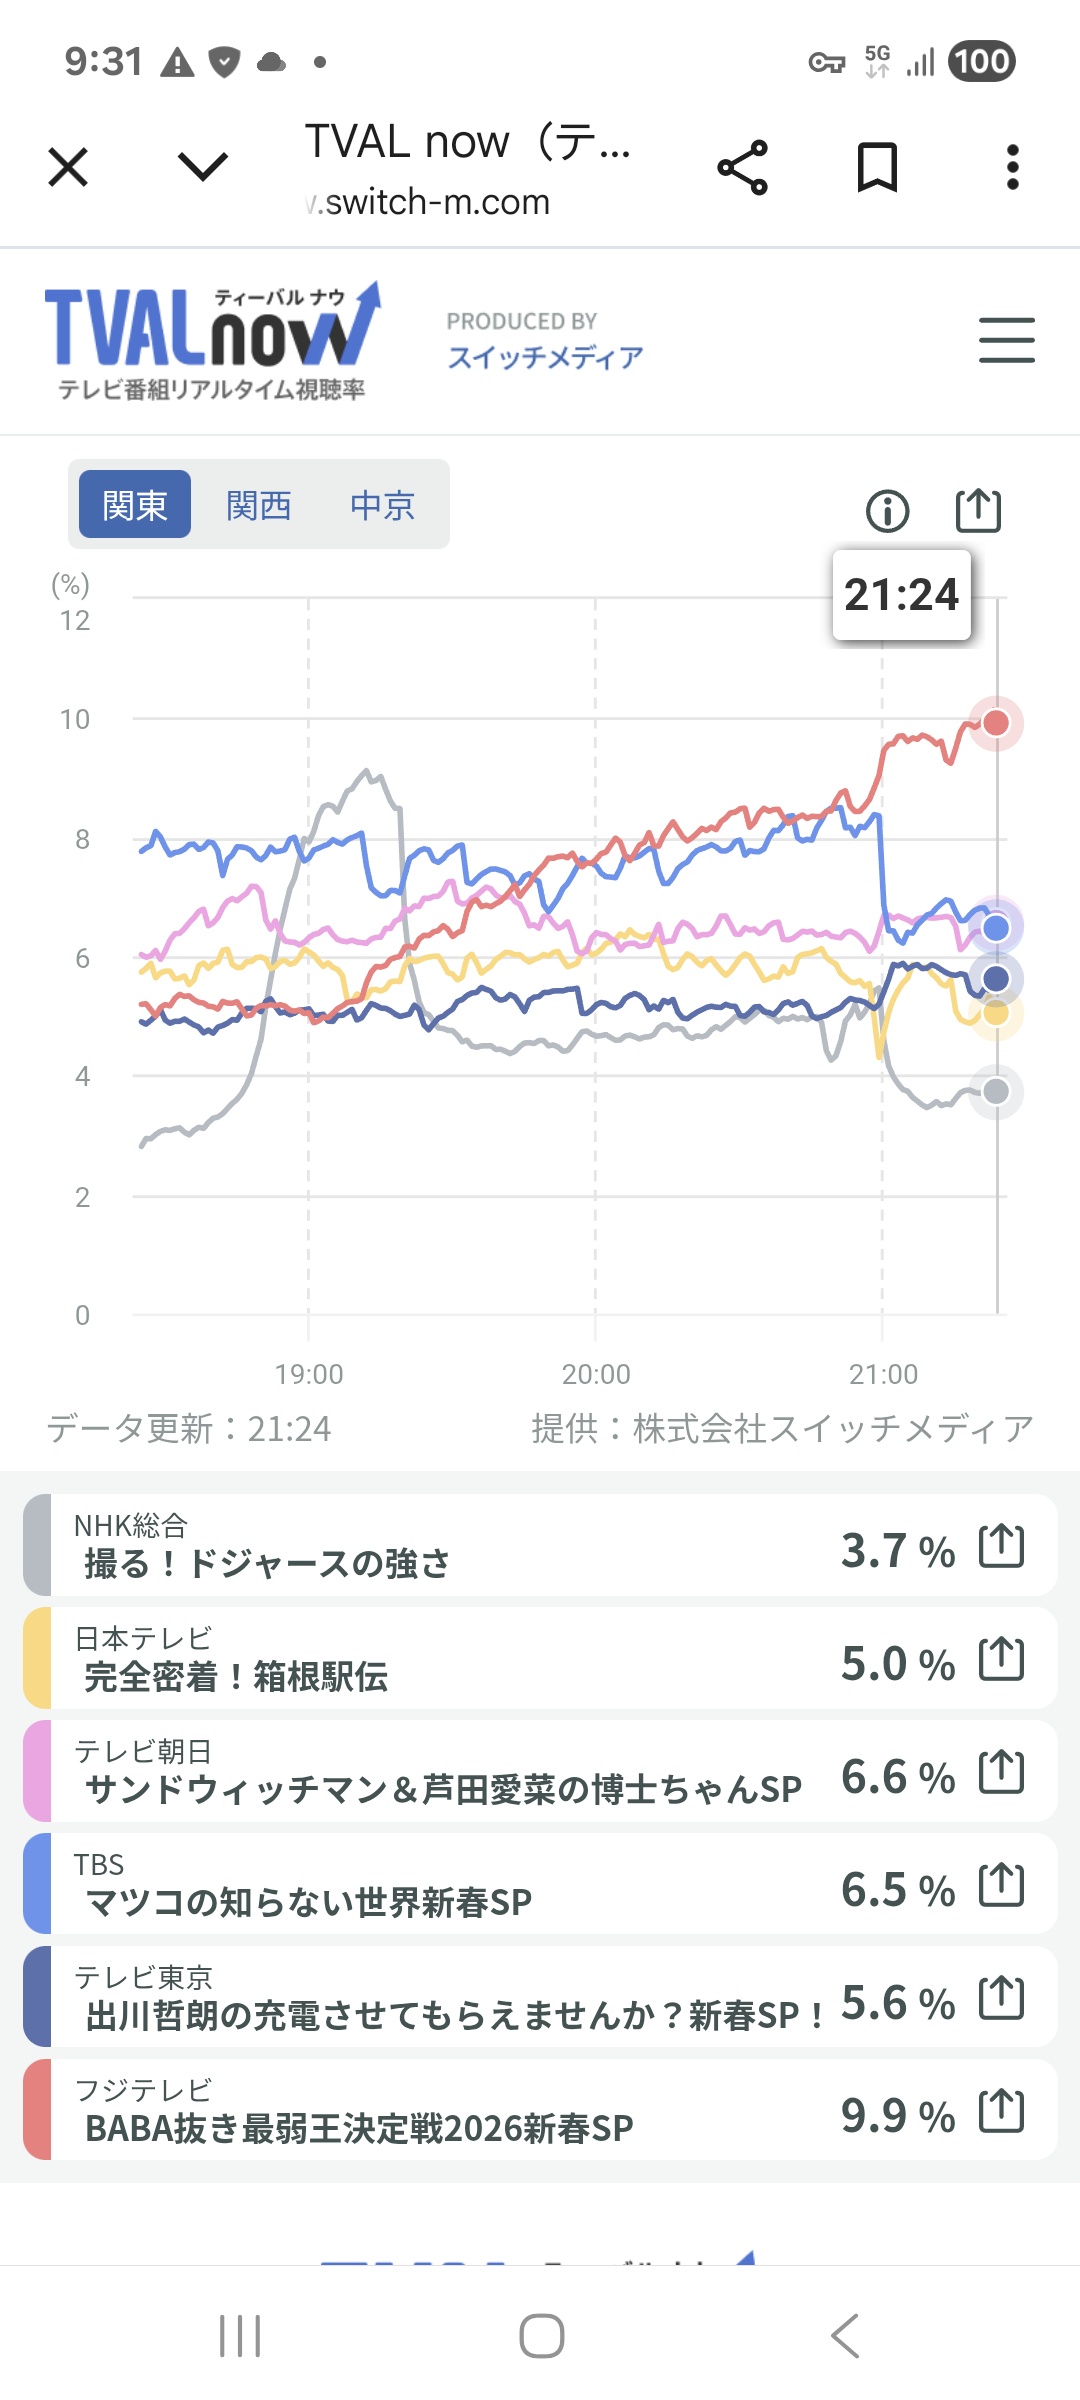Open the site hamburger menu

click(x=1006, y=340)
